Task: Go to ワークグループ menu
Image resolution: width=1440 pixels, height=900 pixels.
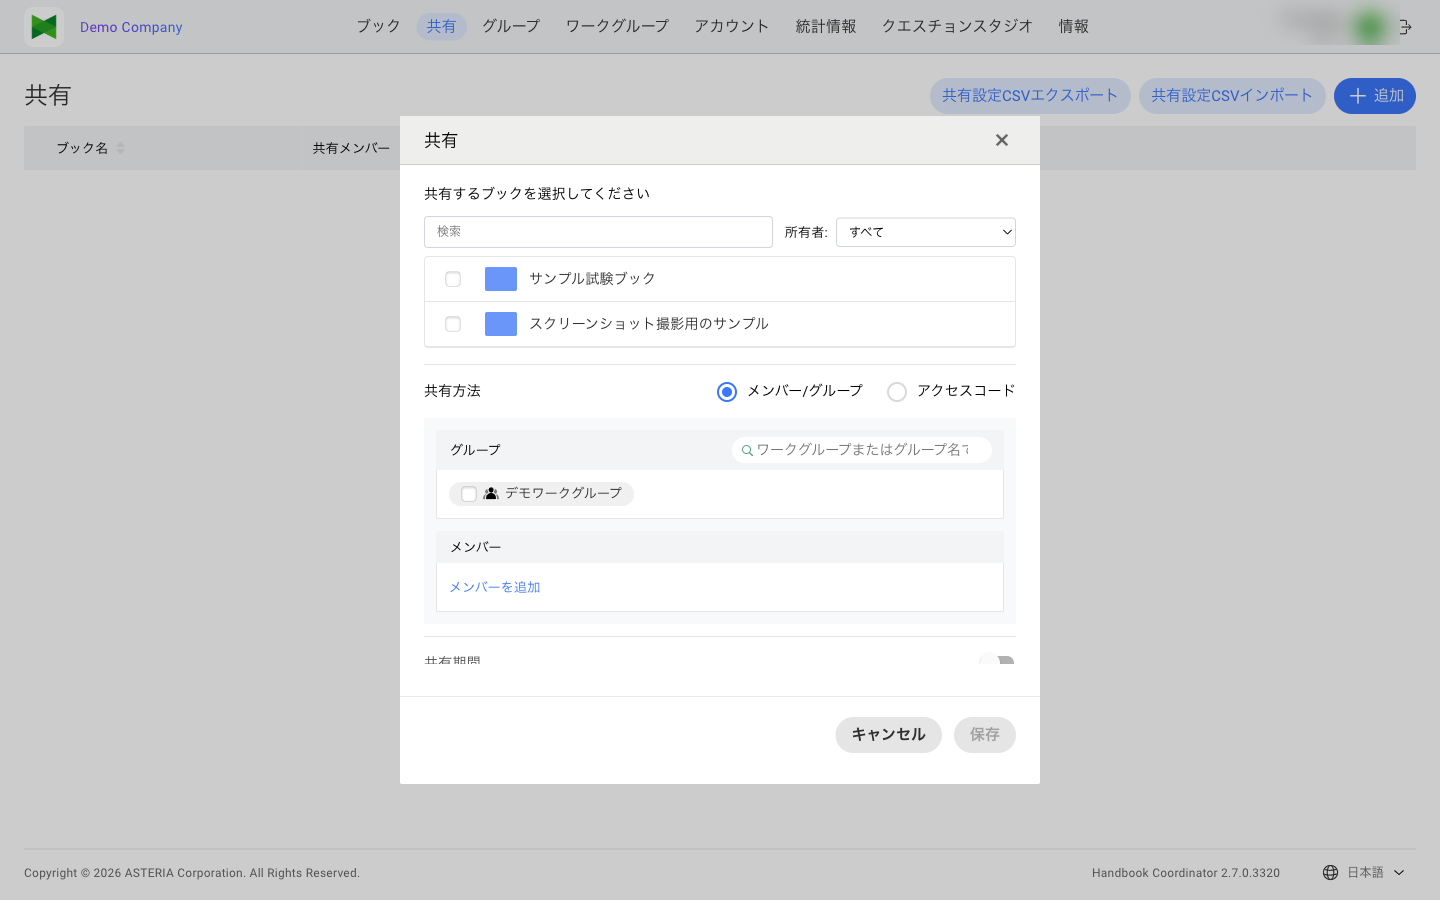Action: tap(617, 26)
